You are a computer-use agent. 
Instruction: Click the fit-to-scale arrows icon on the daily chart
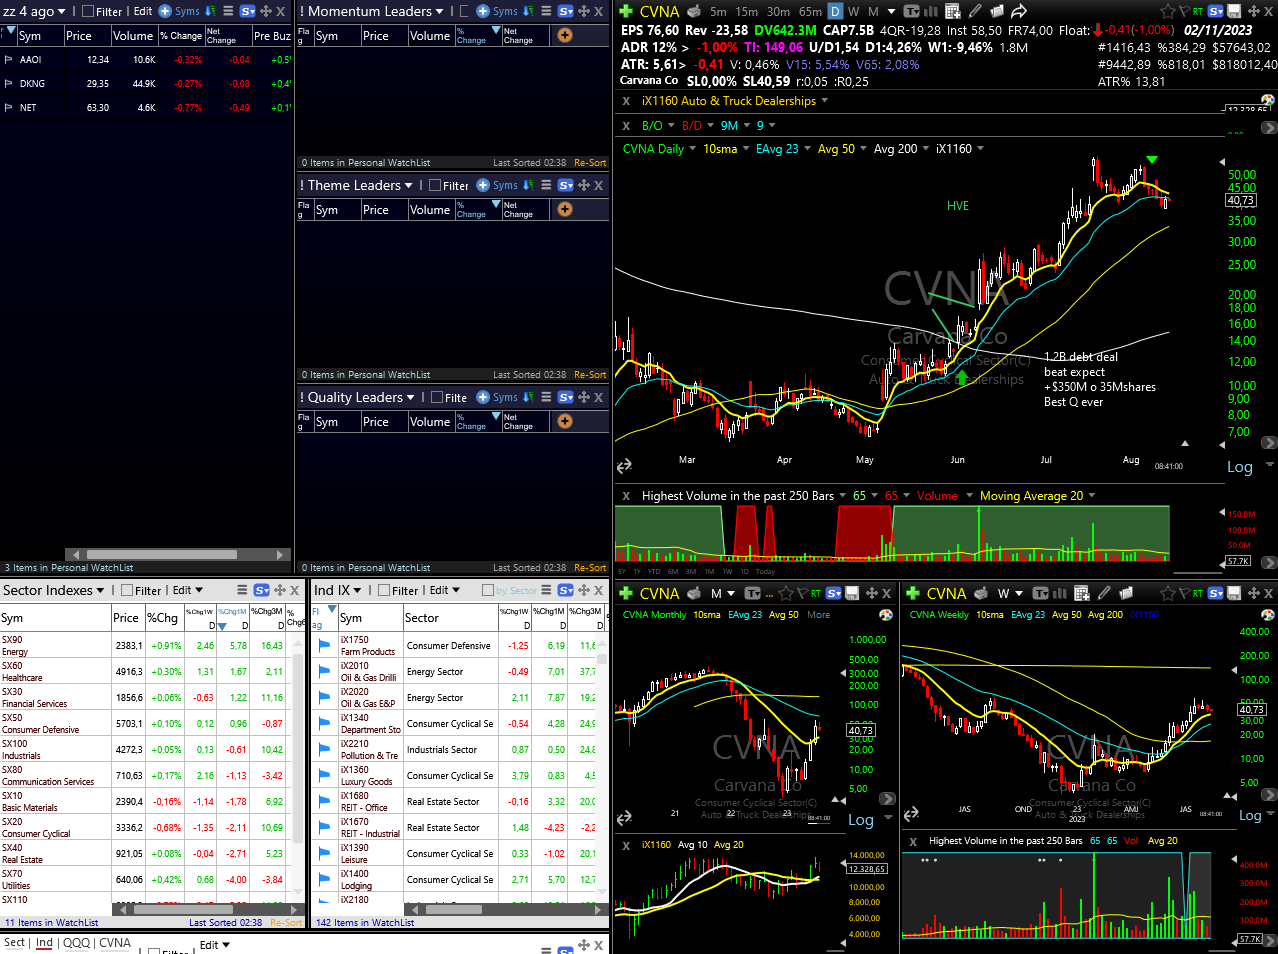coord(624,466)
